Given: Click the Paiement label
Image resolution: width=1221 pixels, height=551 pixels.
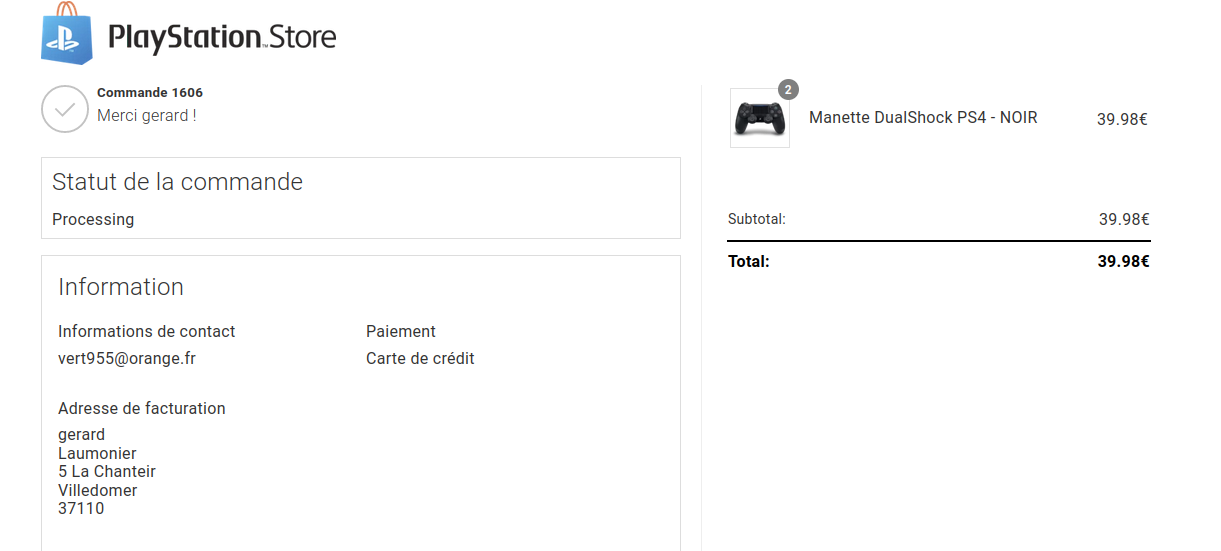Looking at the screenshot, I should pyautogui.click(x=401, y=331).
